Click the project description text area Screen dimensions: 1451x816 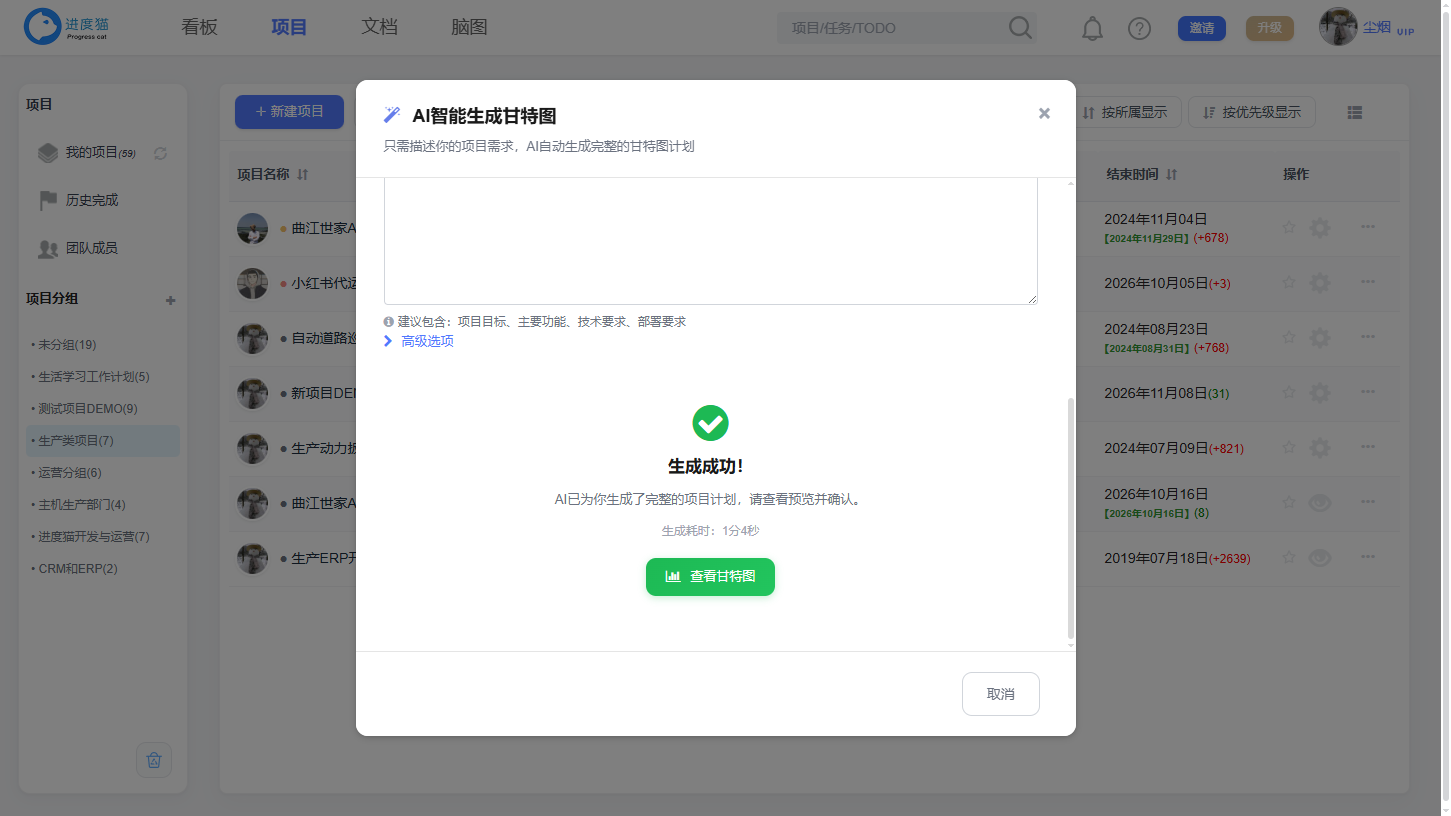tap(711, 241)
